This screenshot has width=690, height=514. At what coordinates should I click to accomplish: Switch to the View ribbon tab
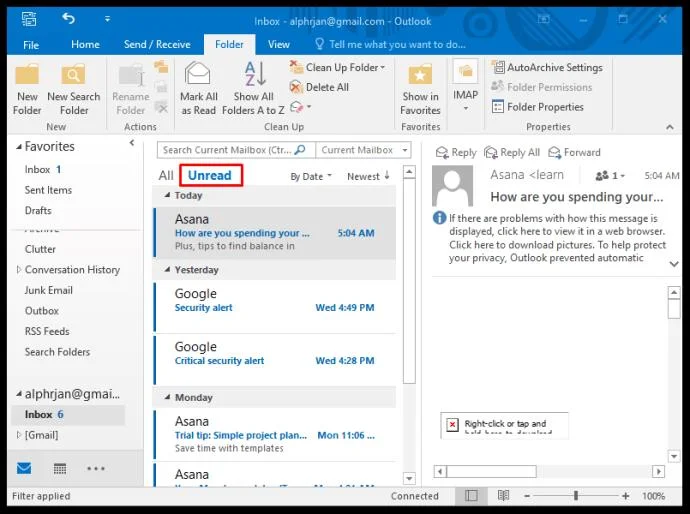[279, 45]
